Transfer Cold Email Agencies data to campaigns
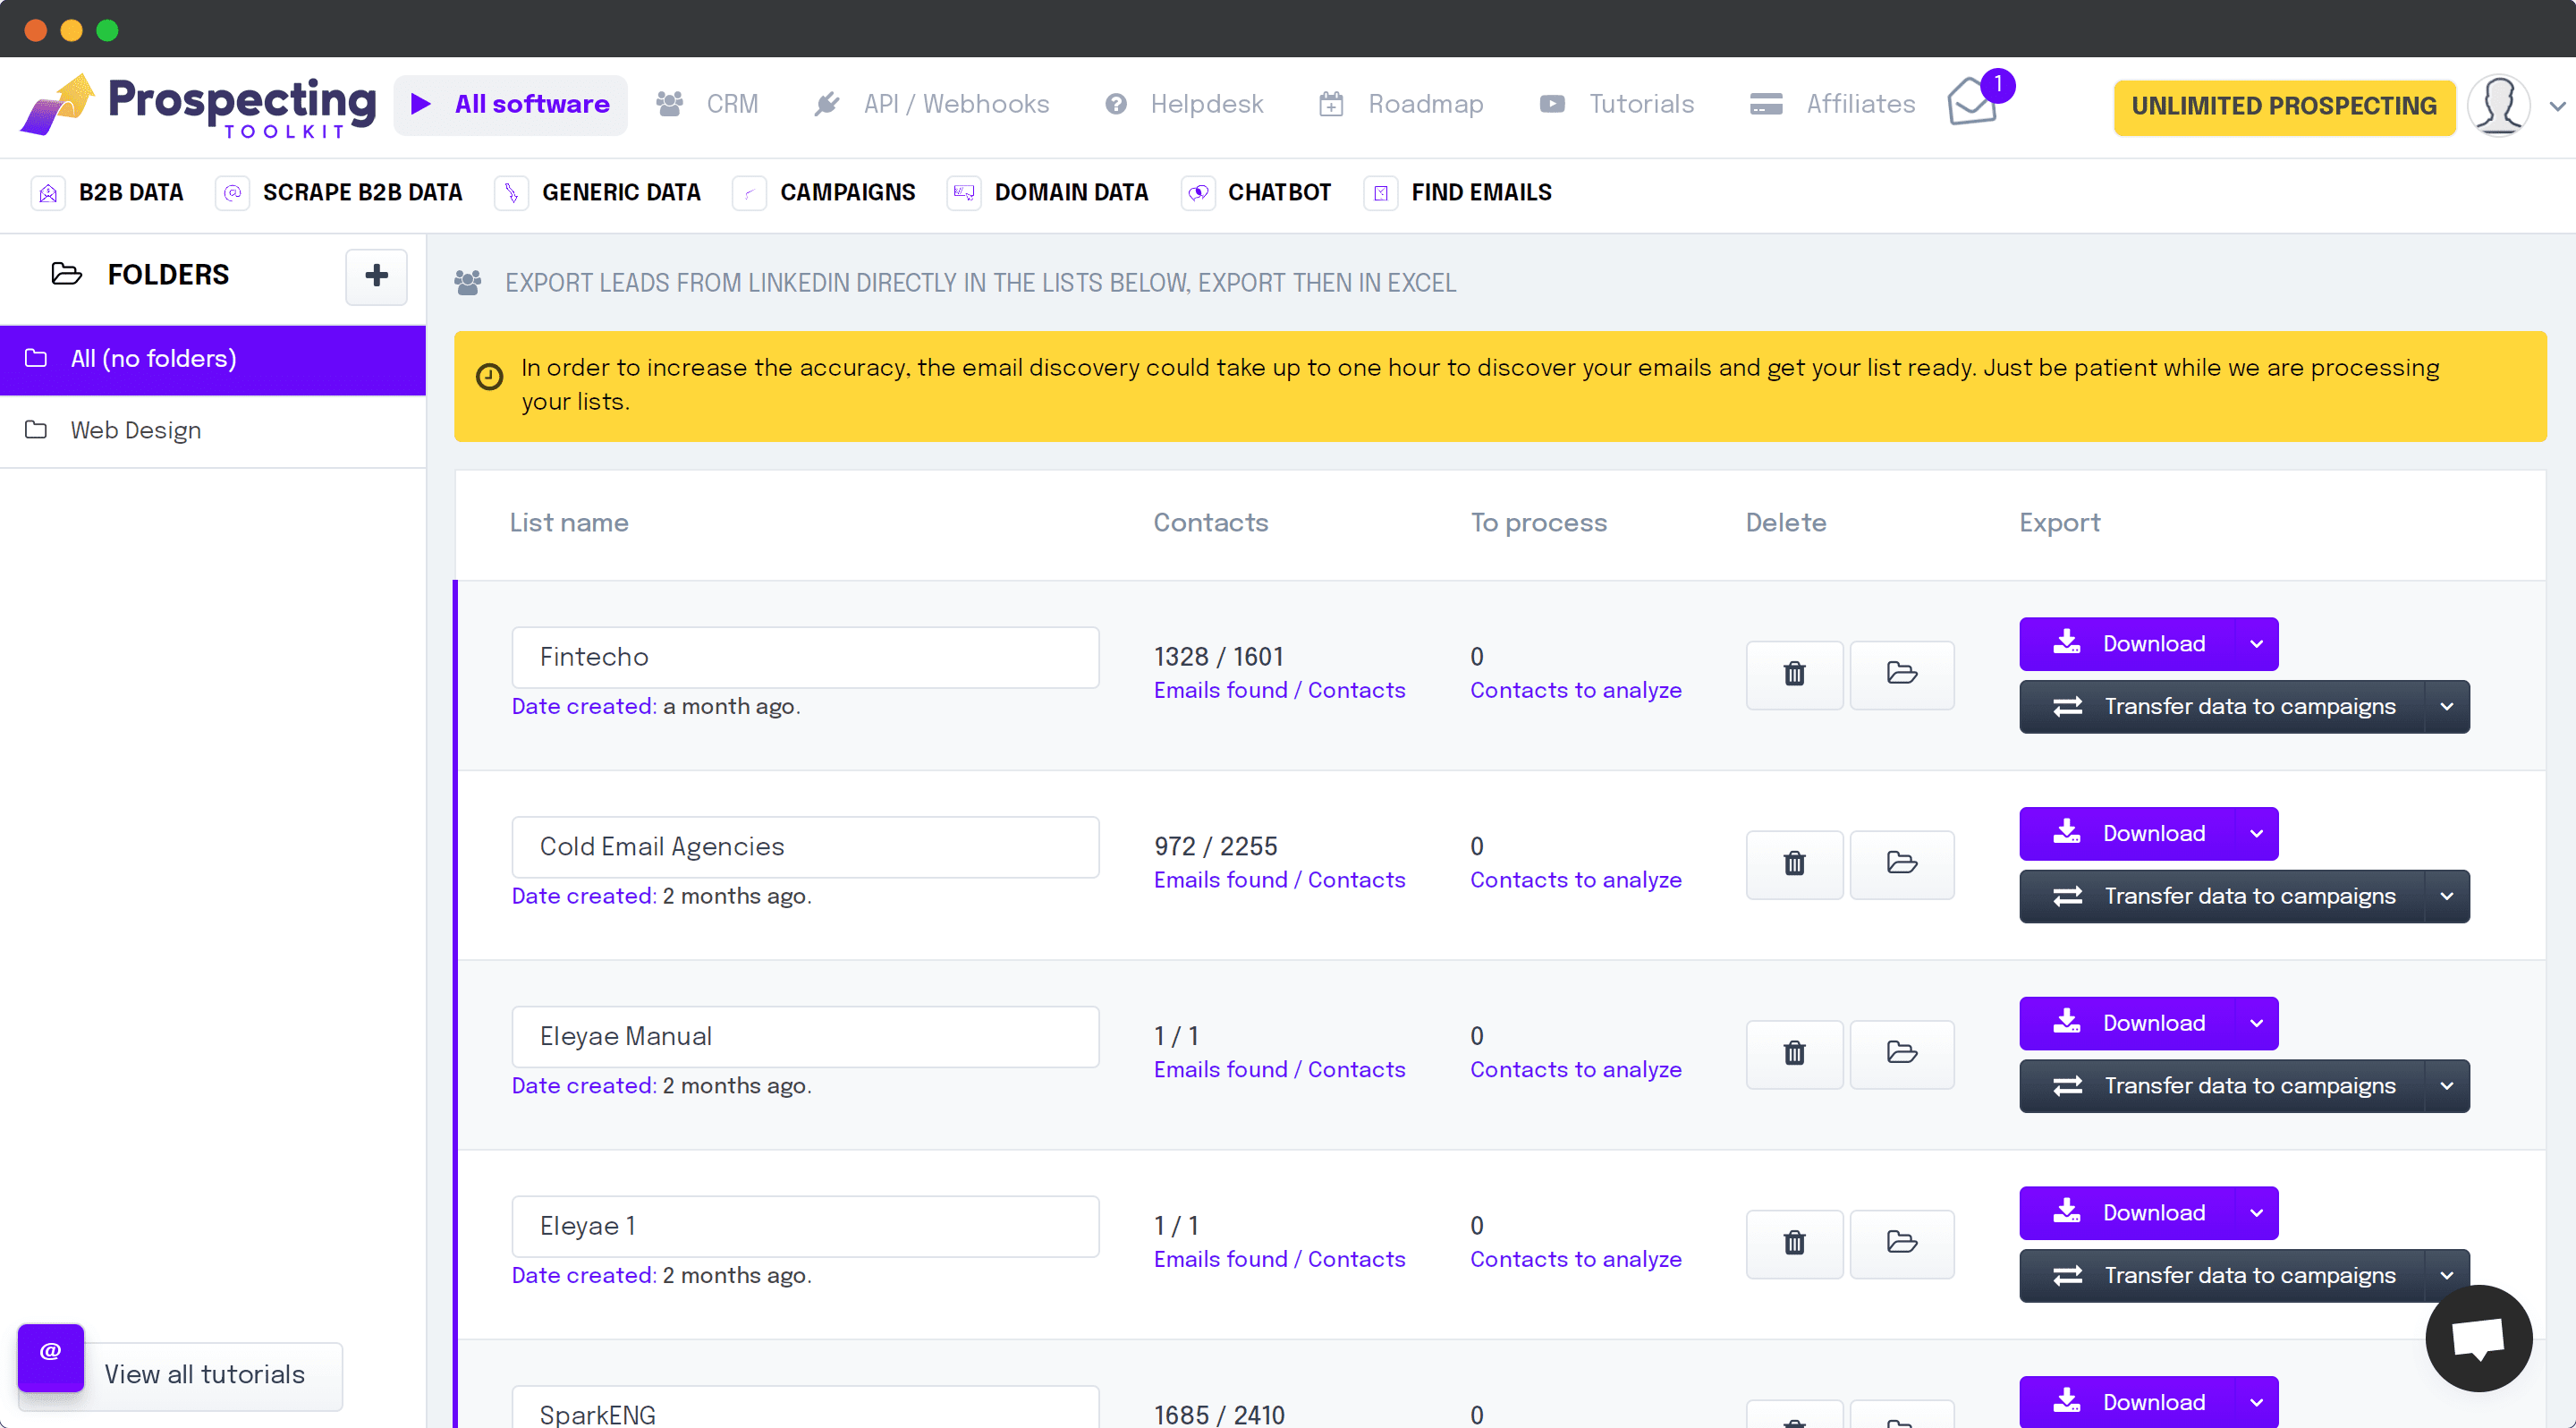The height and width of the screenshot is (1428, 2576). 2222,897
